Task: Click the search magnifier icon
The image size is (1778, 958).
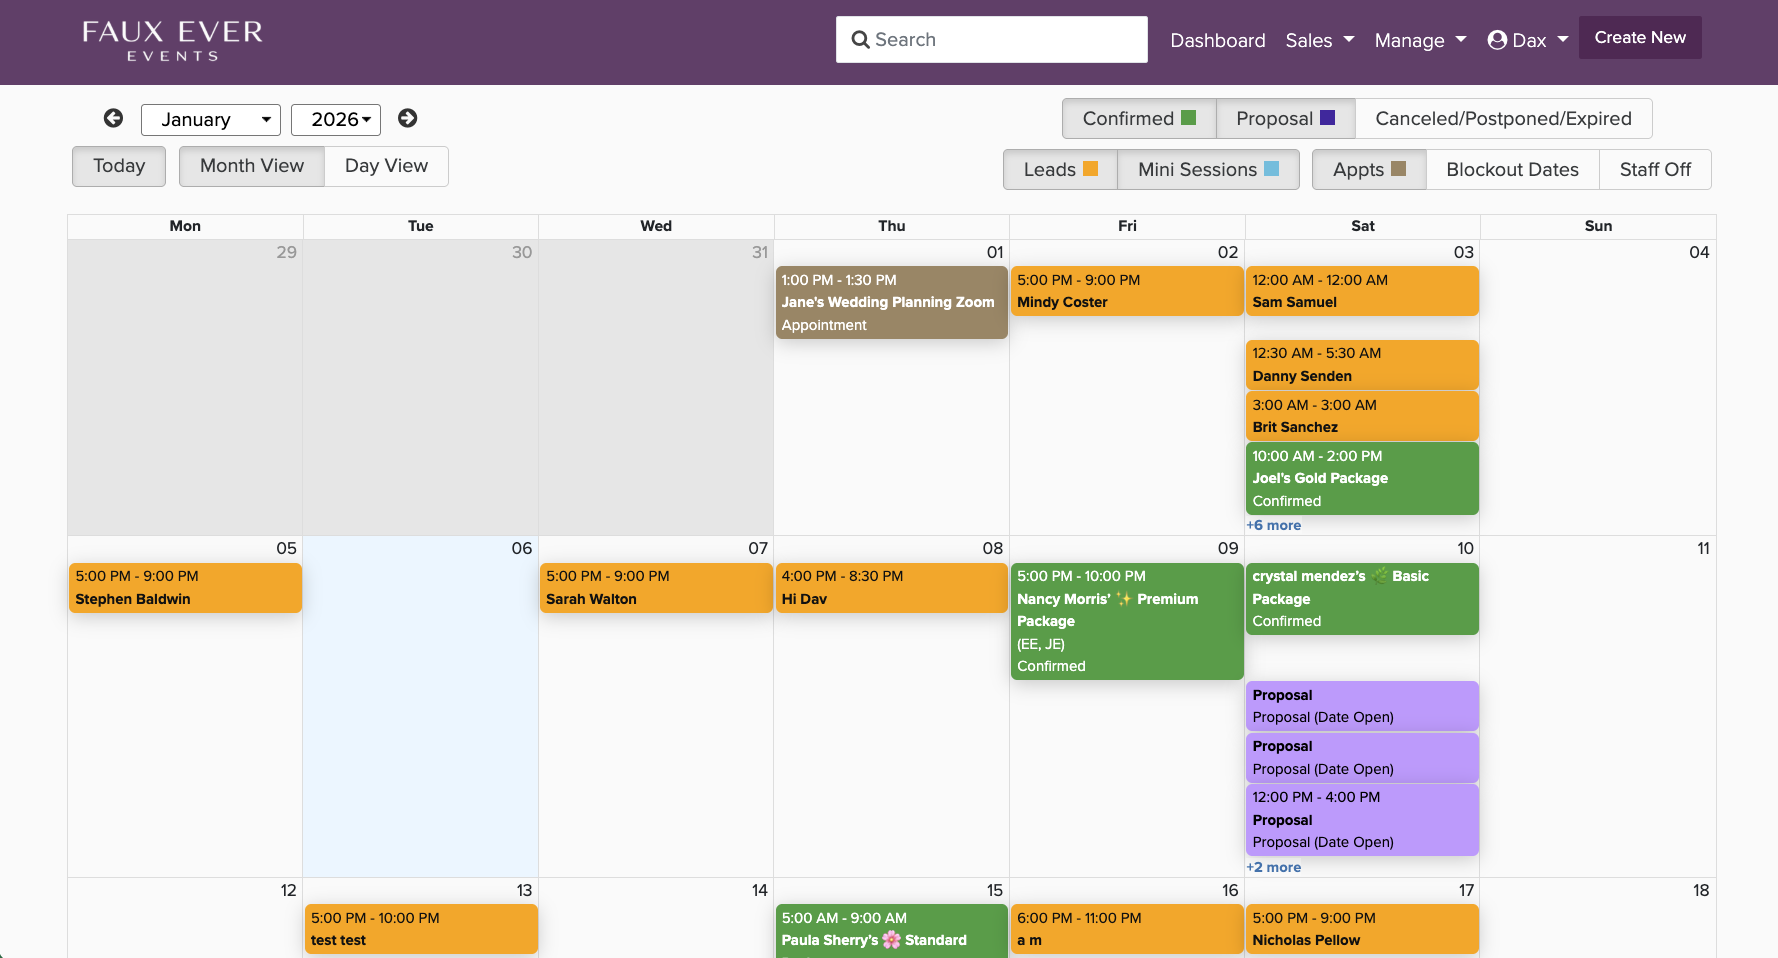Action: pyautogui.click(x=860, y=39)
